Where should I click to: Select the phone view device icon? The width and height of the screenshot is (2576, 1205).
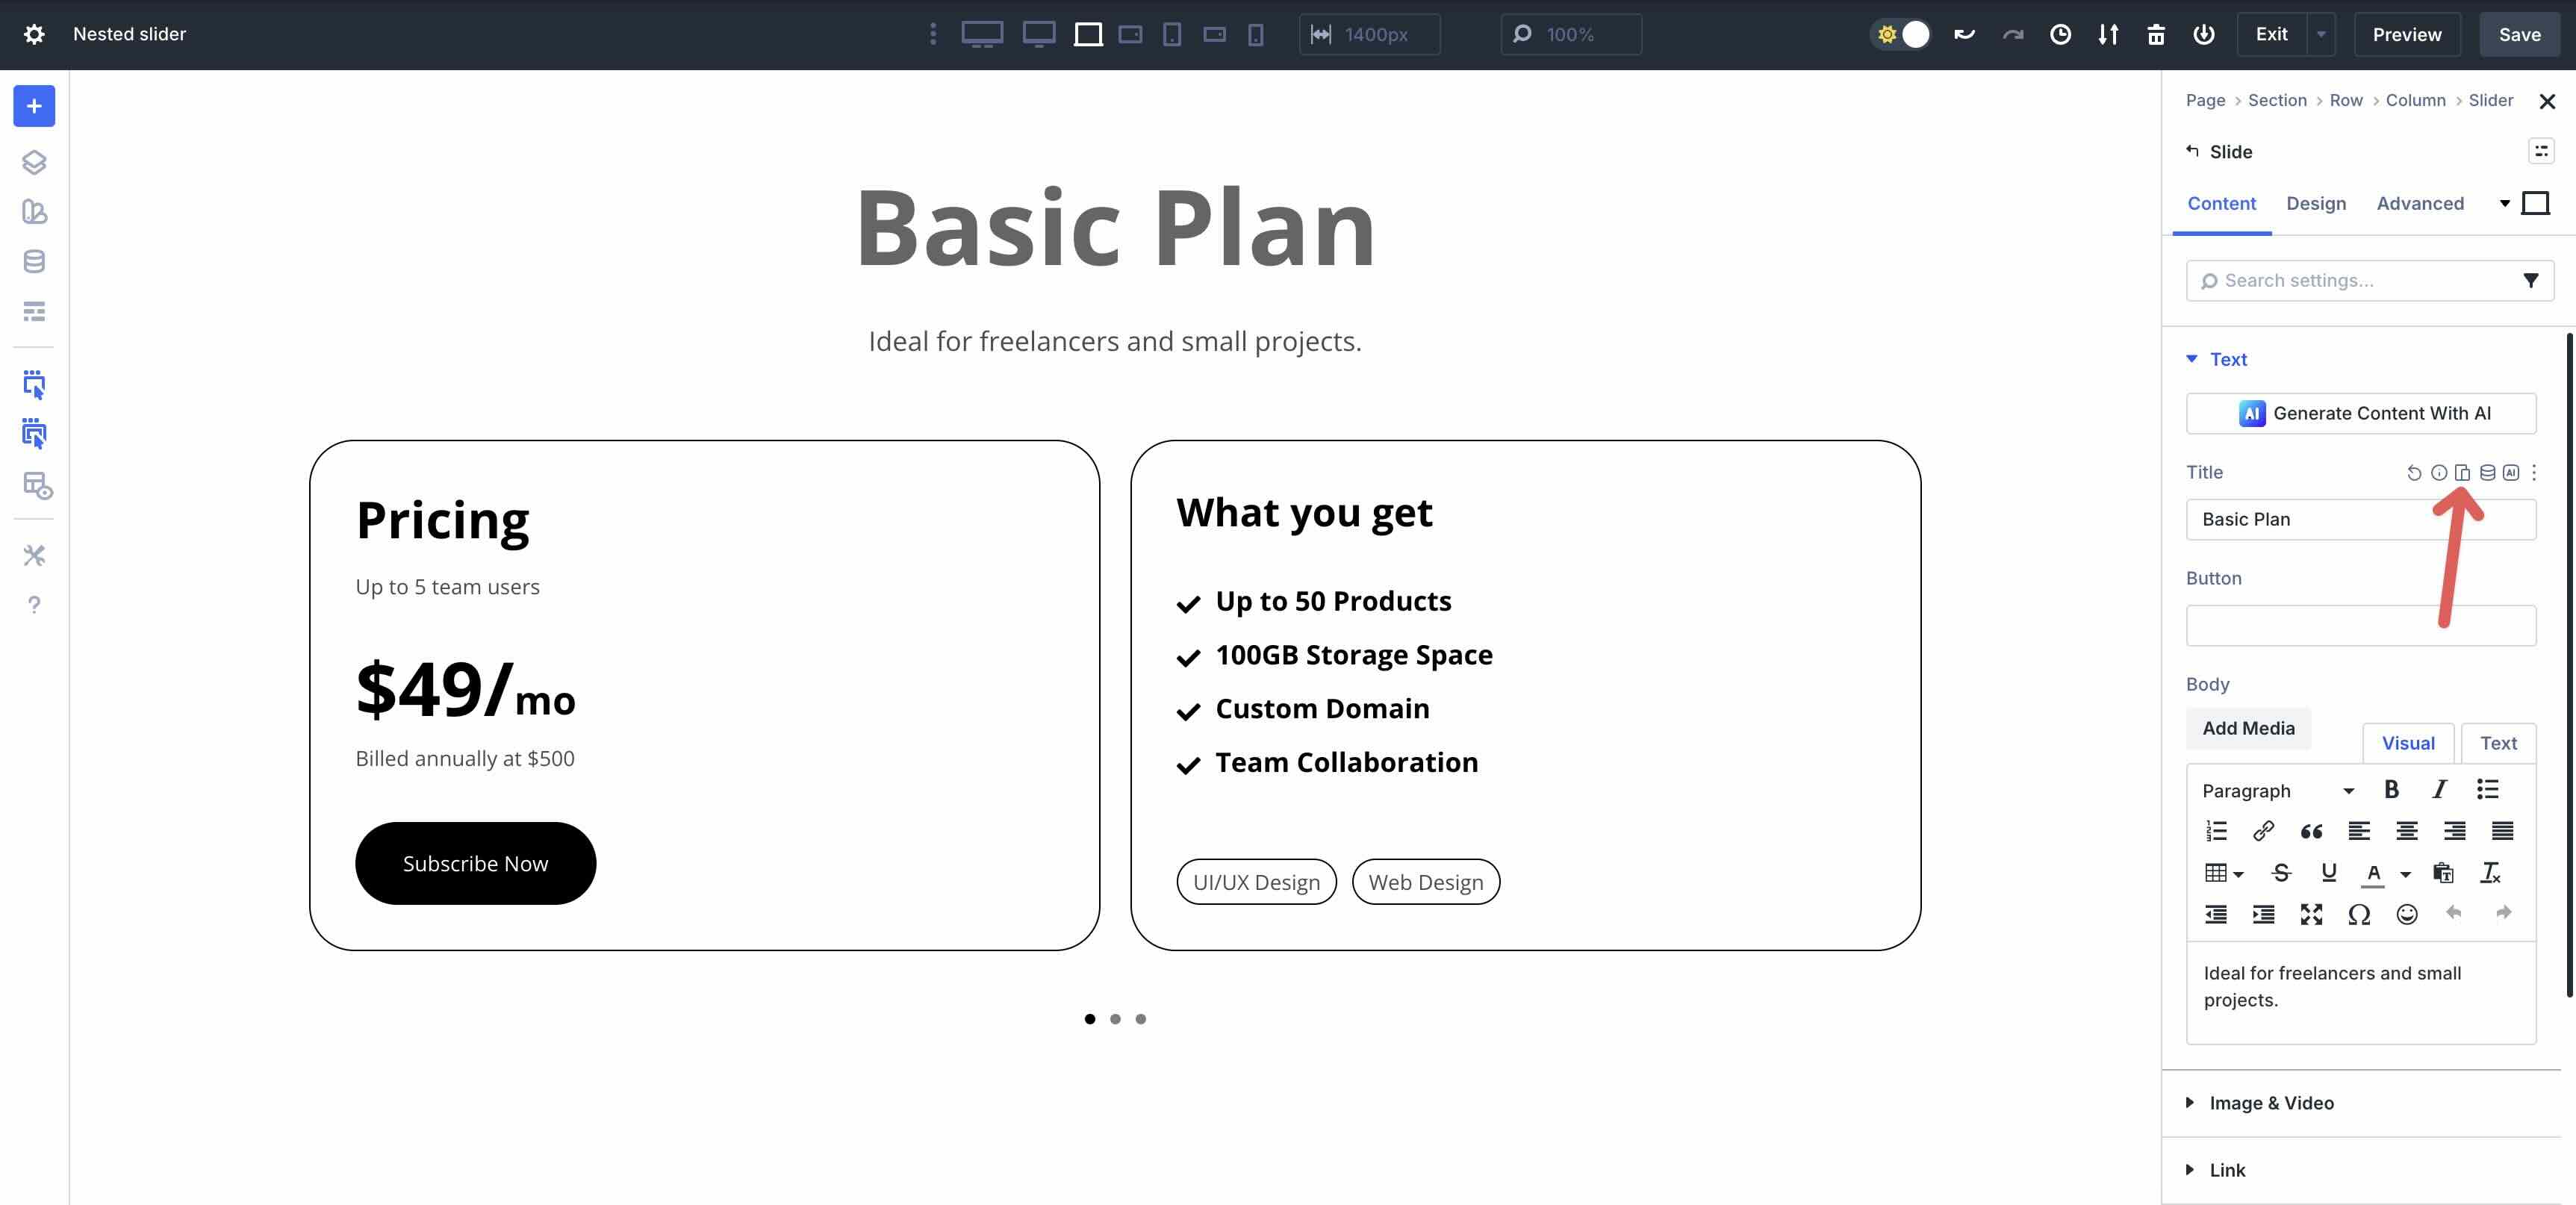1256,34
